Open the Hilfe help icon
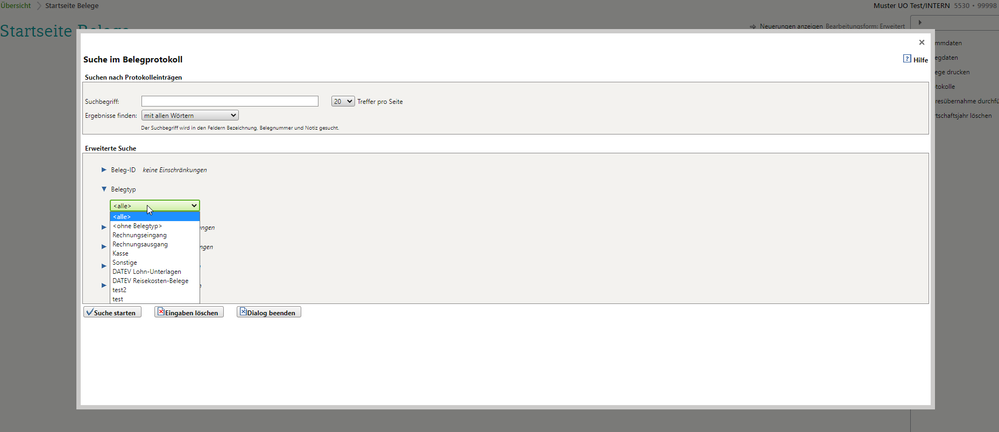This screenshot has height=432, width=999. (x=907, y=60)
